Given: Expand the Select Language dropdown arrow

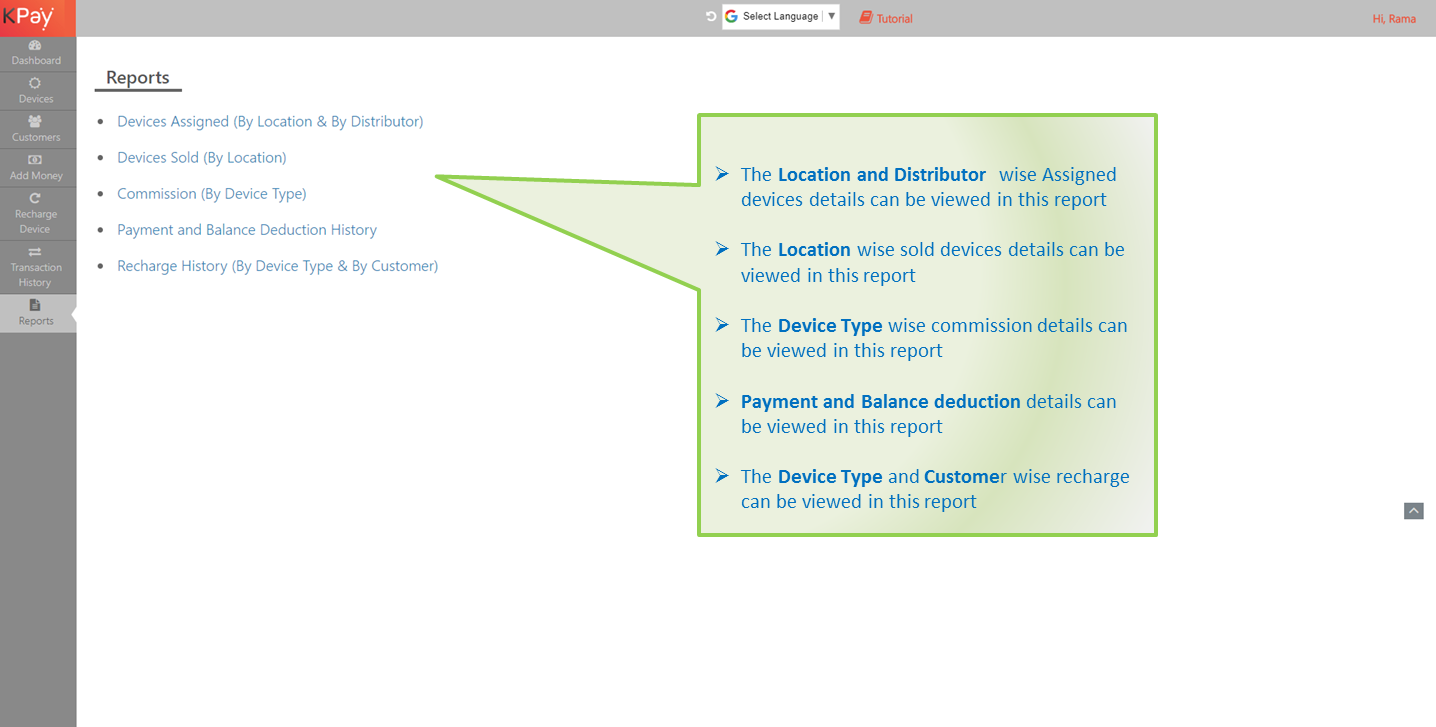Looking at the screenshot, I should 831,17.
